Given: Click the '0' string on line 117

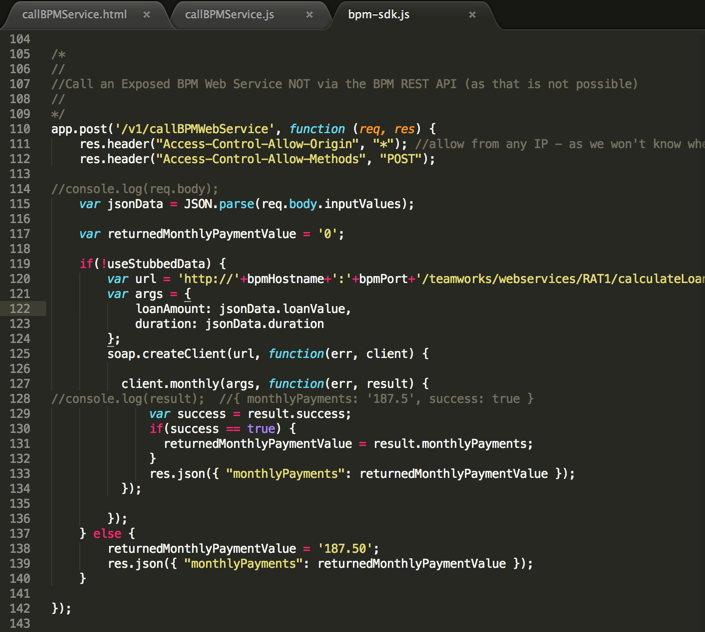Looking at the screenshot, I should (327, 234).
